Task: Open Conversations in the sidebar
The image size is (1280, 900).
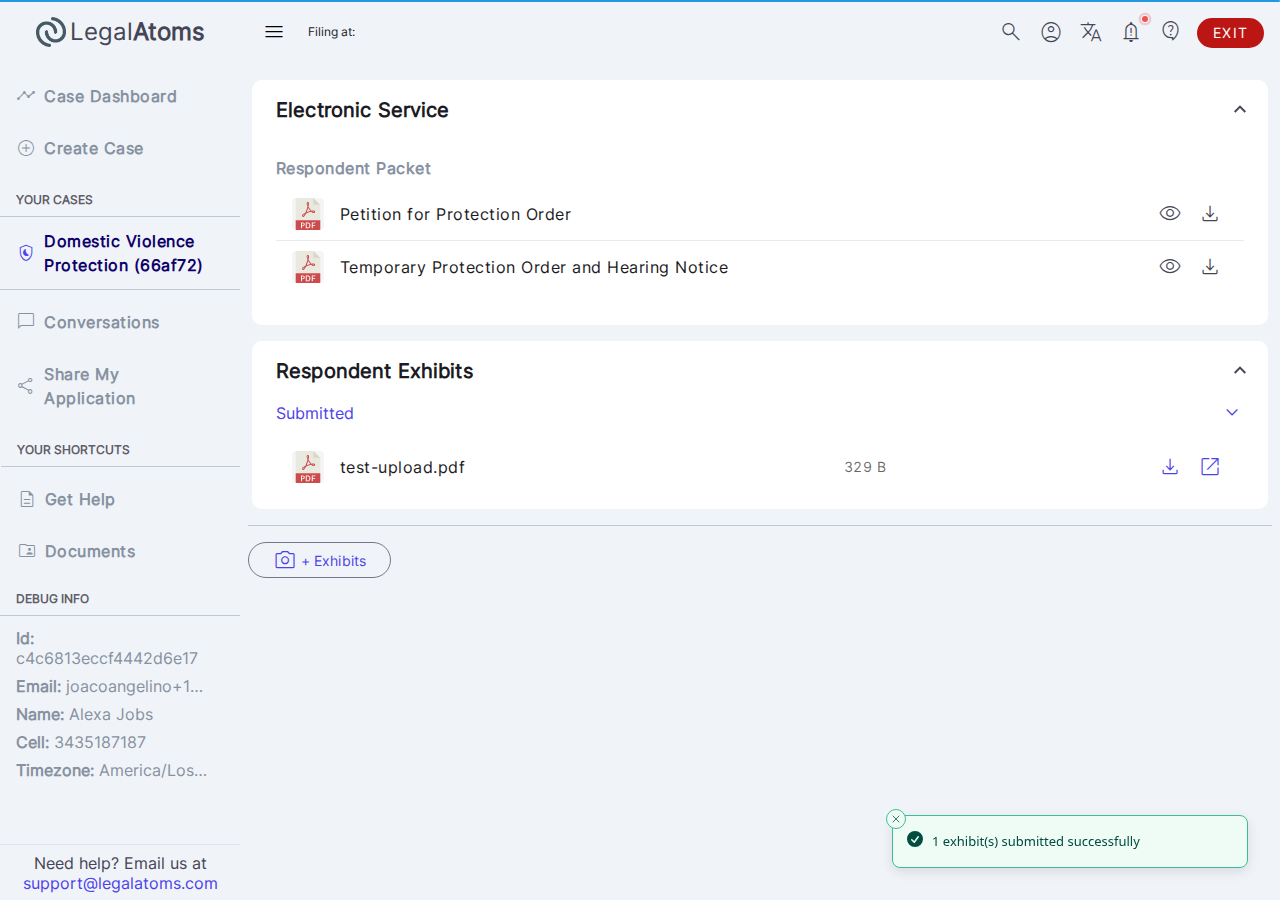Action: (x=101, y=322)
